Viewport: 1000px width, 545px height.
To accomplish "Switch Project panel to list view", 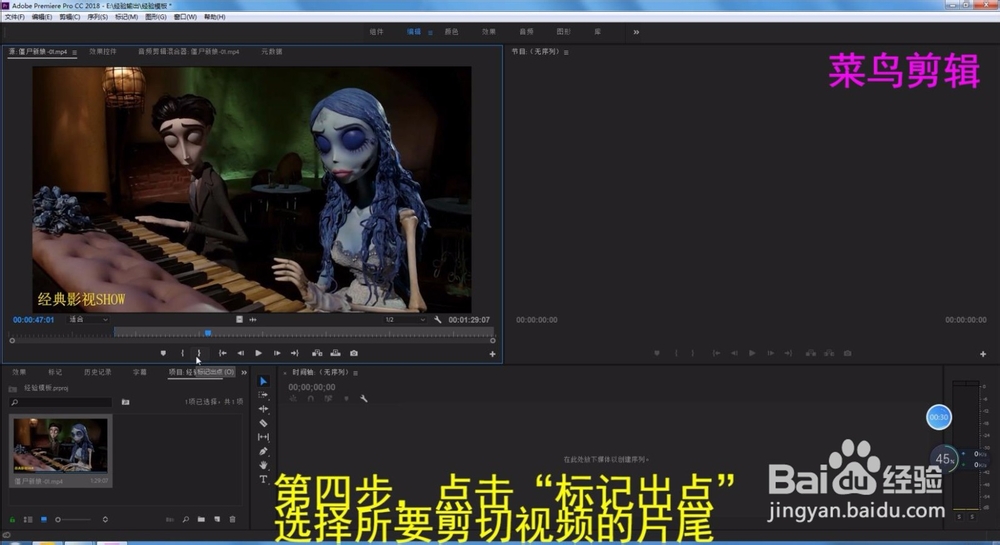I will coord(28,520).
